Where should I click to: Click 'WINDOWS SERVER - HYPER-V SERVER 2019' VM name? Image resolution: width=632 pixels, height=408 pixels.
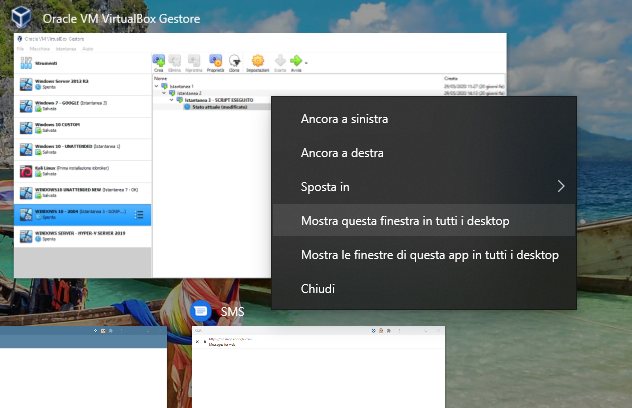(80, 233)
